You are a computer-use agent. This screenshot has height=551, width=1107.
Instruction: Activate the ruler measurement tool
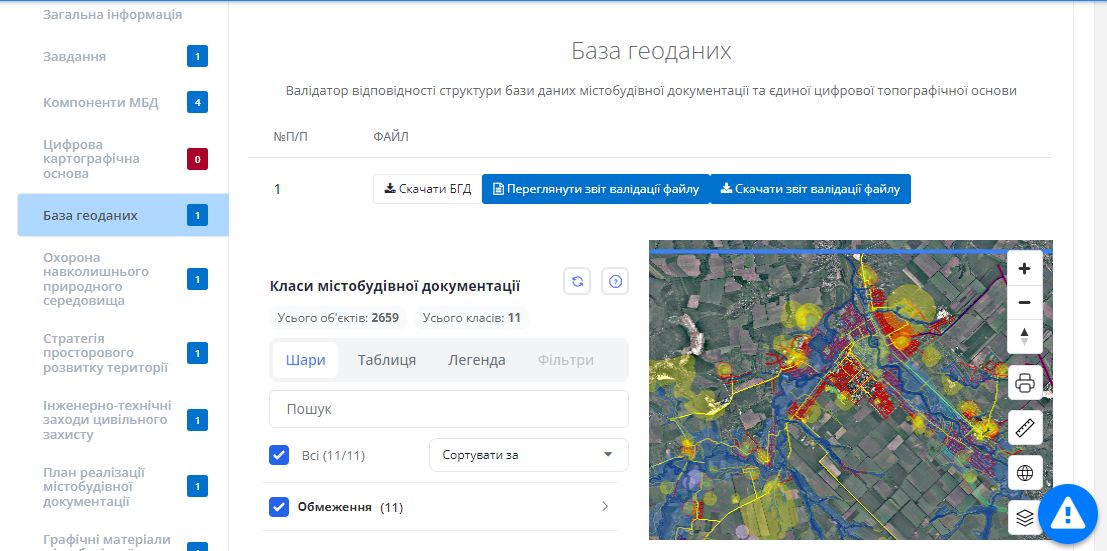point(1024,427)
